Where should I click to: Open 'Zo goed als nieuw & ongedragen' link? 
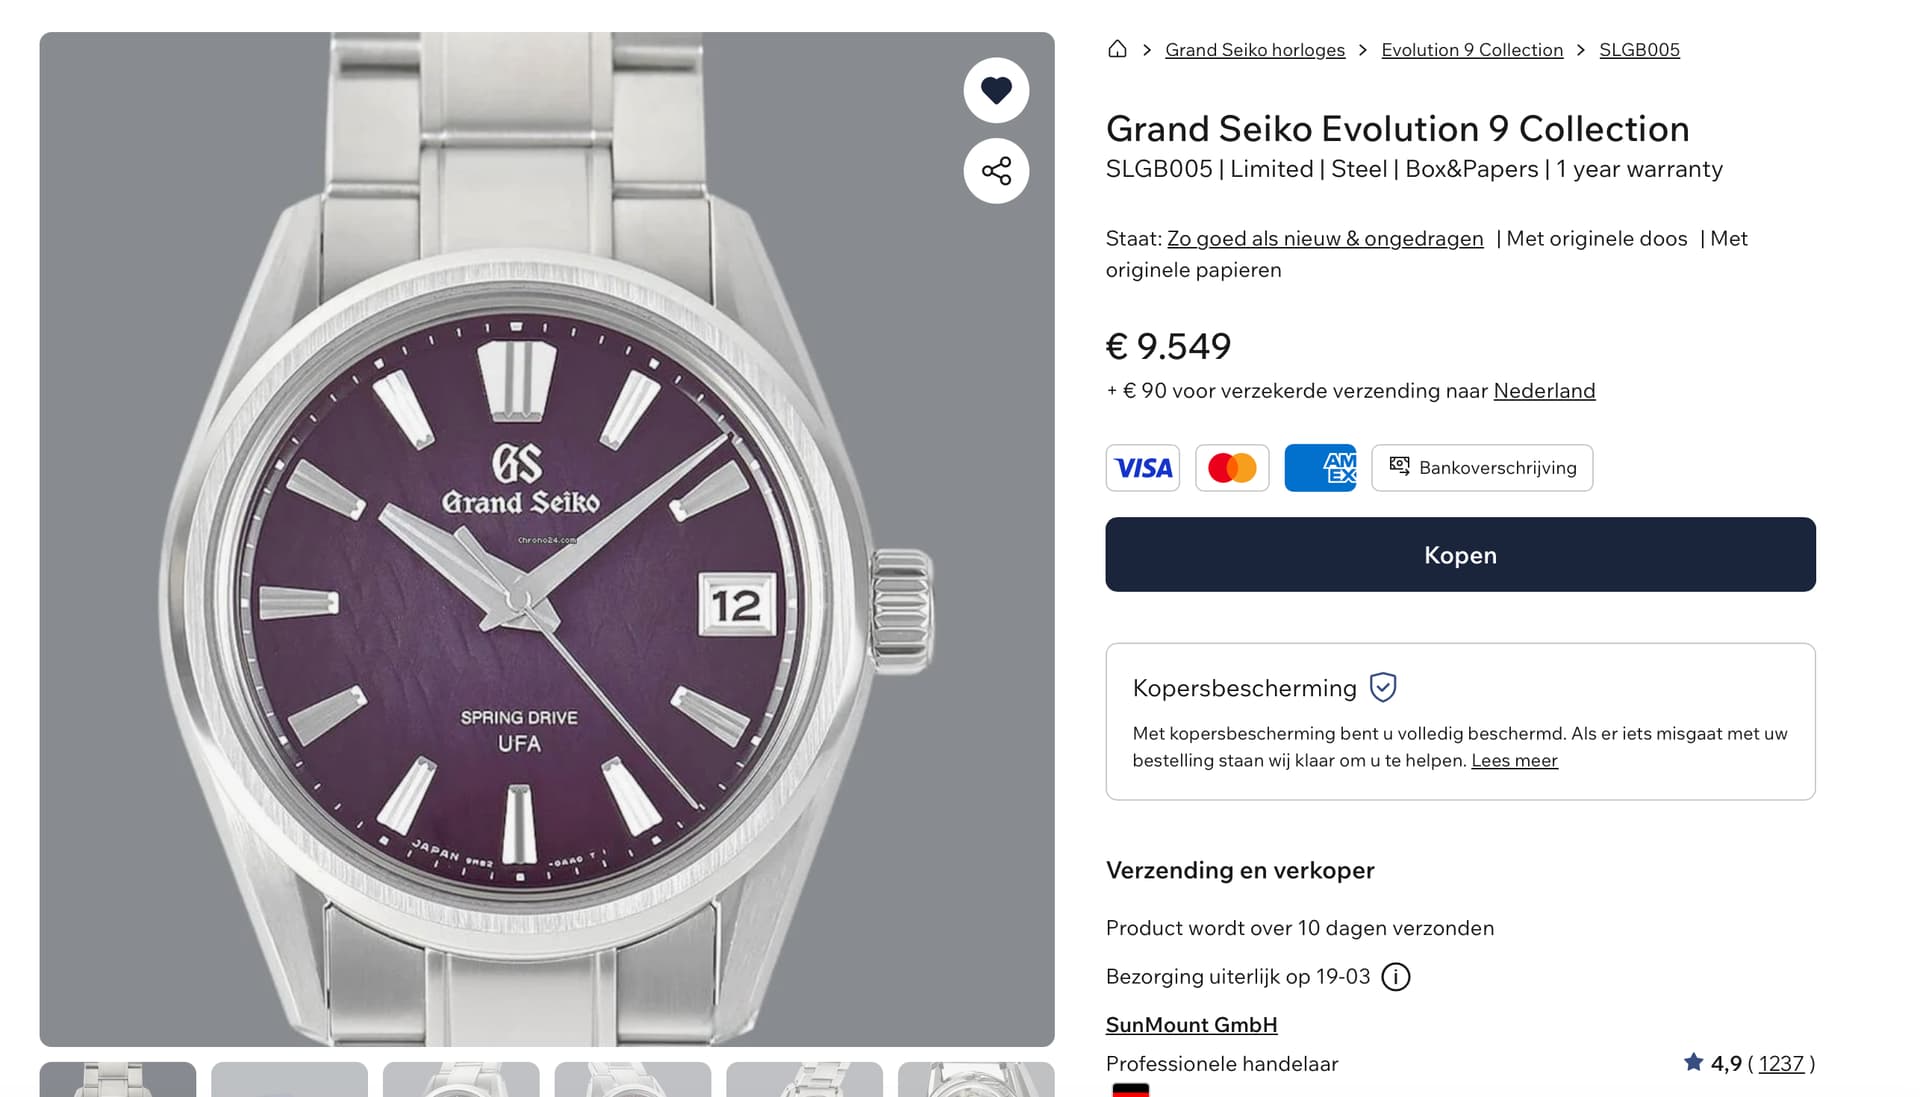click(1325, 239)
